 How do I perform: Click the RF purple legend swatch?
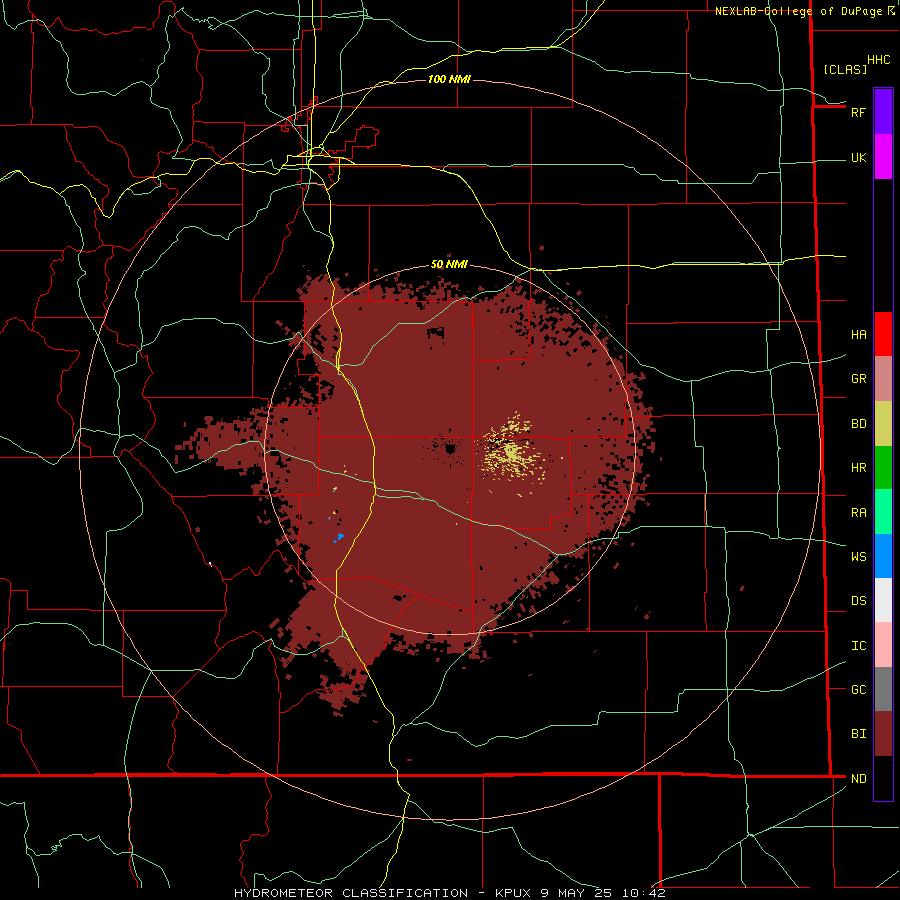883,112
